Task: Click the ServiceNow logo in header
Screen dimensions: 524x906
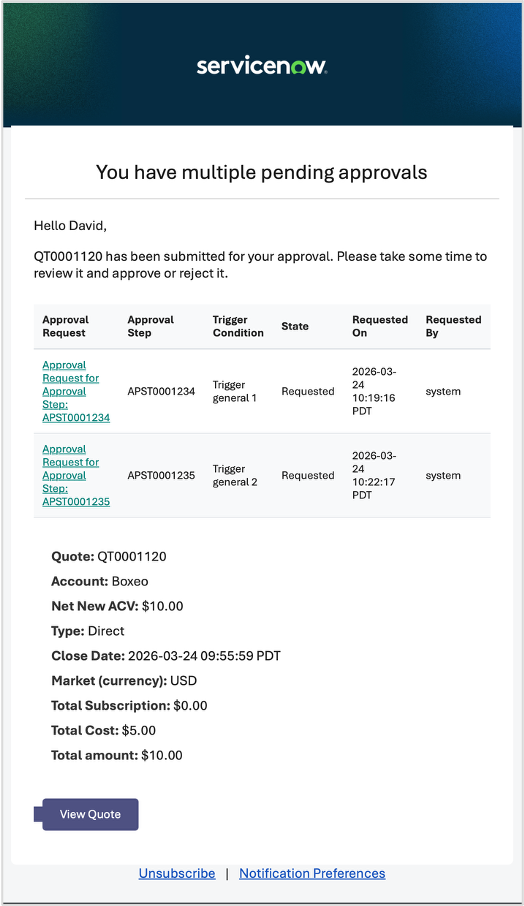Action: pyautogui.click(x=262, y=66)
